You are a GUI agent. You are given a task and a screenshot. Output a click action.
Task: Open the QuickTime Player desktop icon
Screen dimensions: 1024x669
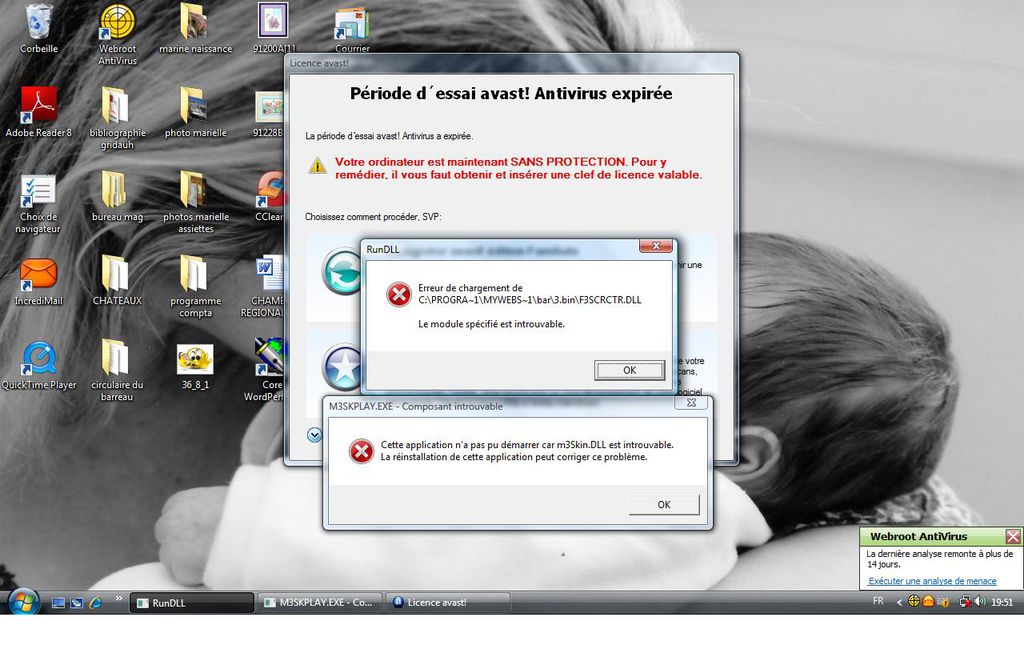point(39,358)
